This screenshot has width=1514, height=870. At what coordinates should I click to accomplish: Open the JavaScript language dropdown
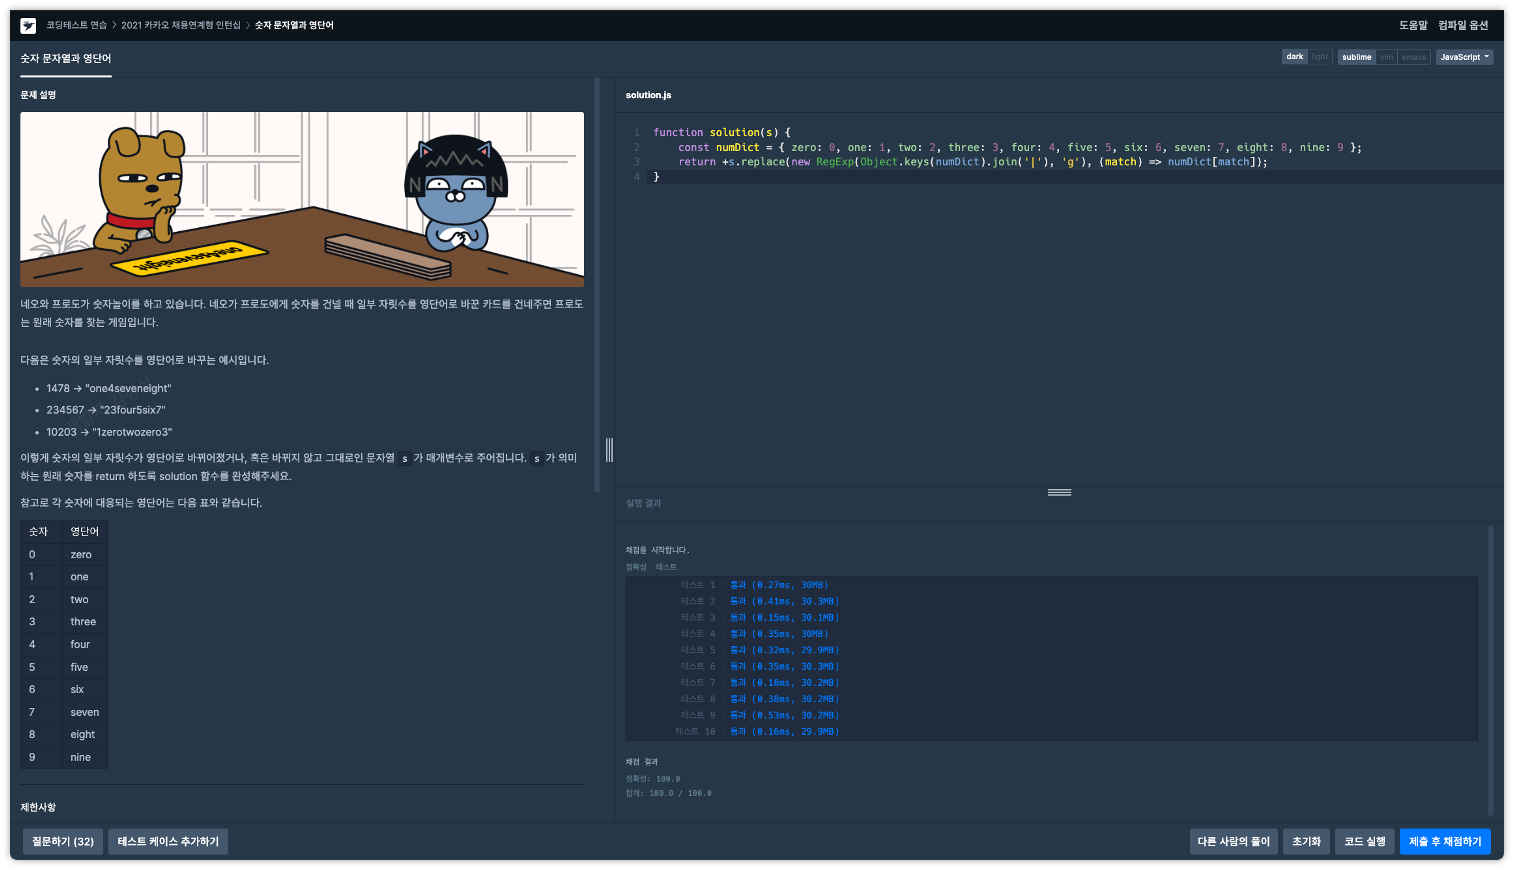1465,57
